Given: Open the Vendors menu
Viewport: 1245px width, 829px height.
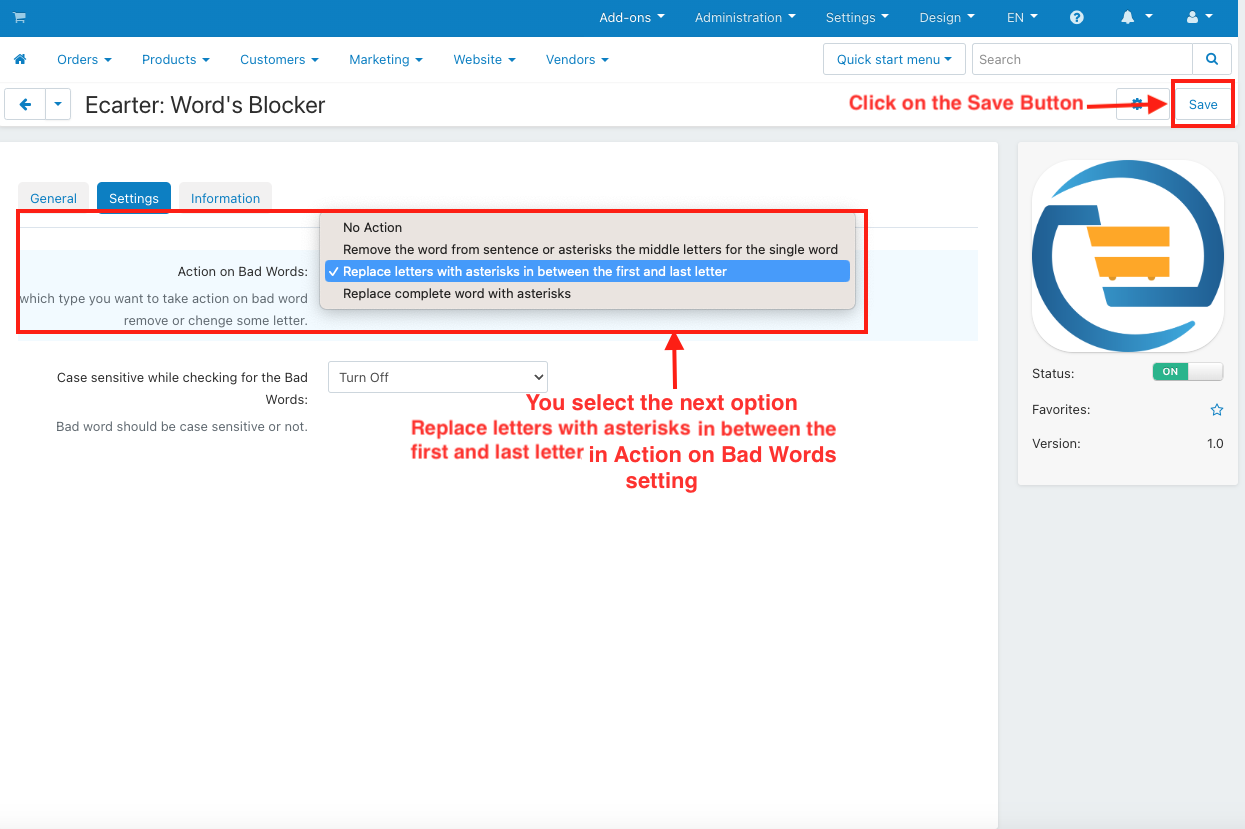Looking at the screenshot, I should [x=577, y=59].
